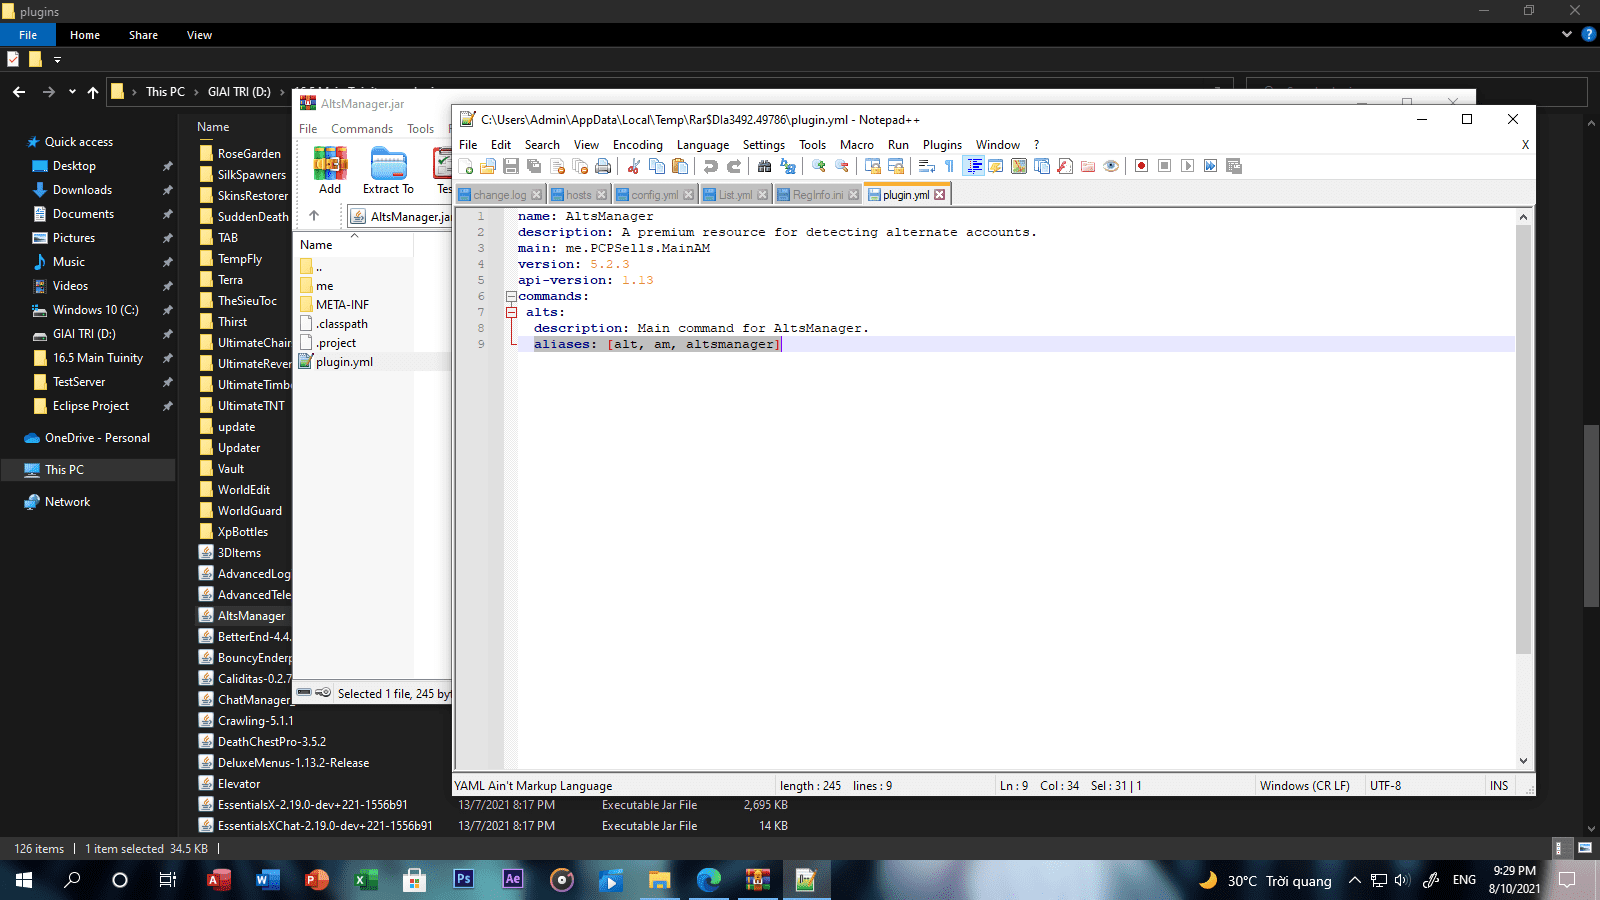1600x900 pixels.
Task: Cut selection with the scissors icon
Action: [x=634, y=166]
